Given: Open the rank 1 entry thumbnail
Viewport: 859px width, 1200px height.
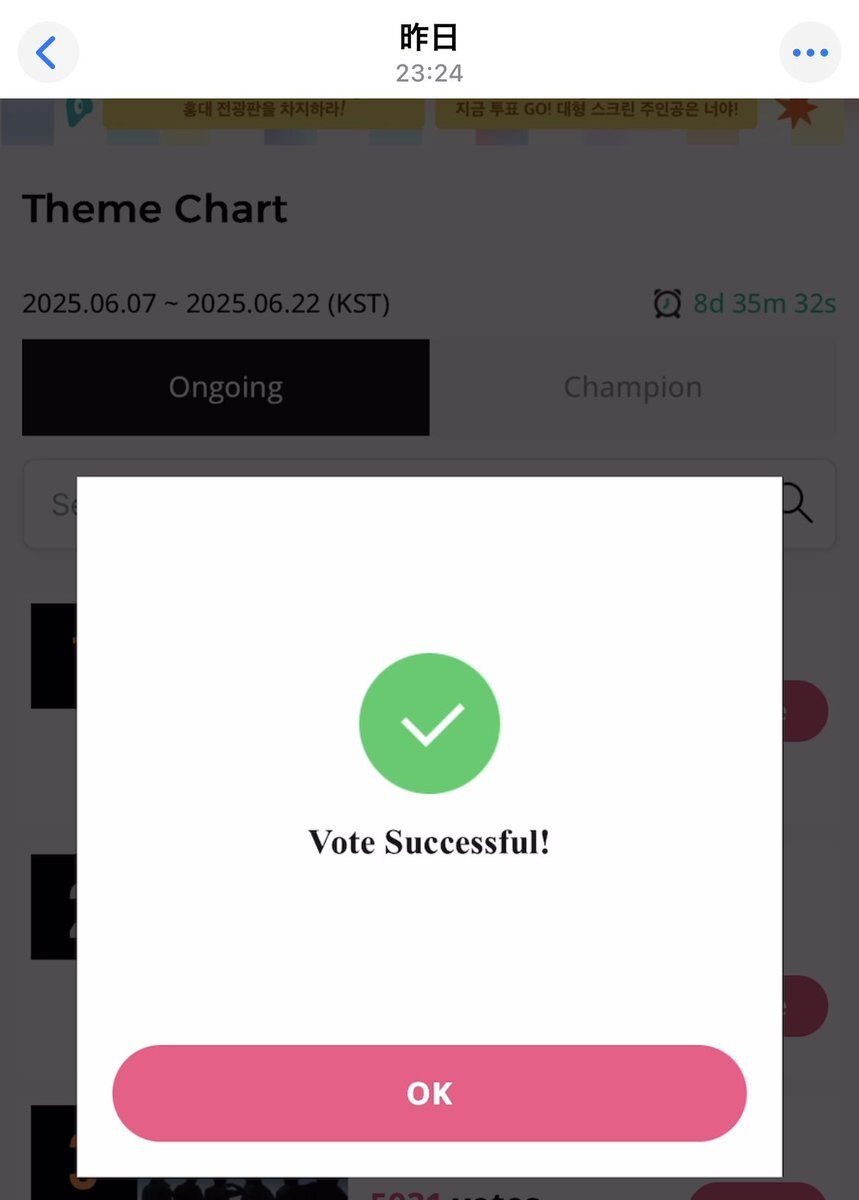Looking at the screenshot, I should (x=54, y=656).
